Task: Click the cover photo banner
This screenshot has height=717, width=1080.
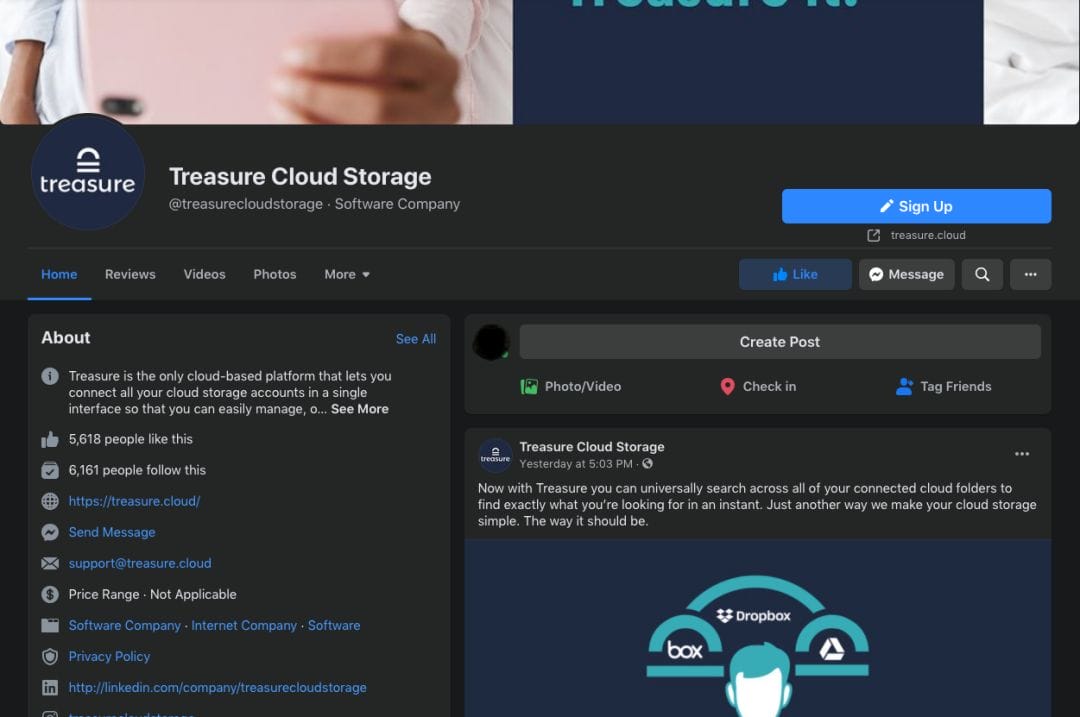Action: [x=540, y=62]
